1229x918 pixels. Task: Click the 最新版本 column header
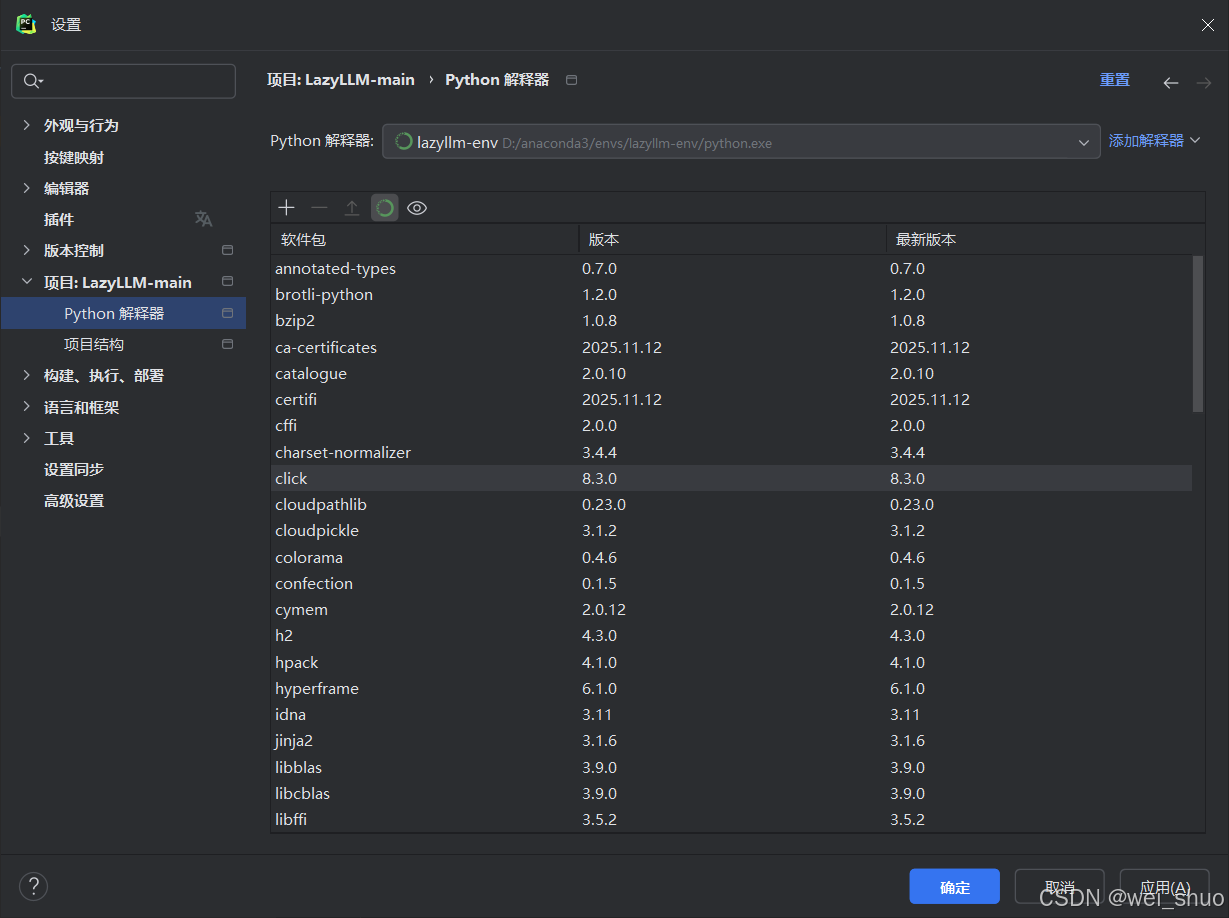[1045, 239]
